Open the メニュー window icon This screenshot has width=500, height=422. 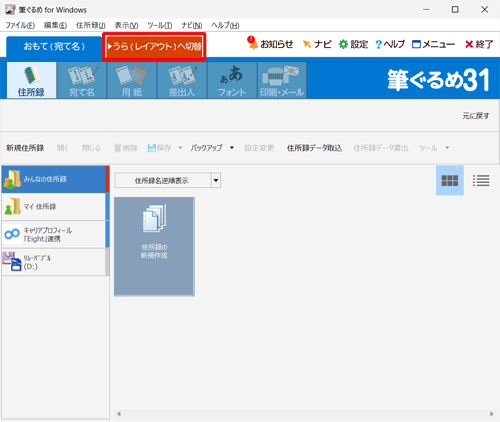(x=433, y=44)
